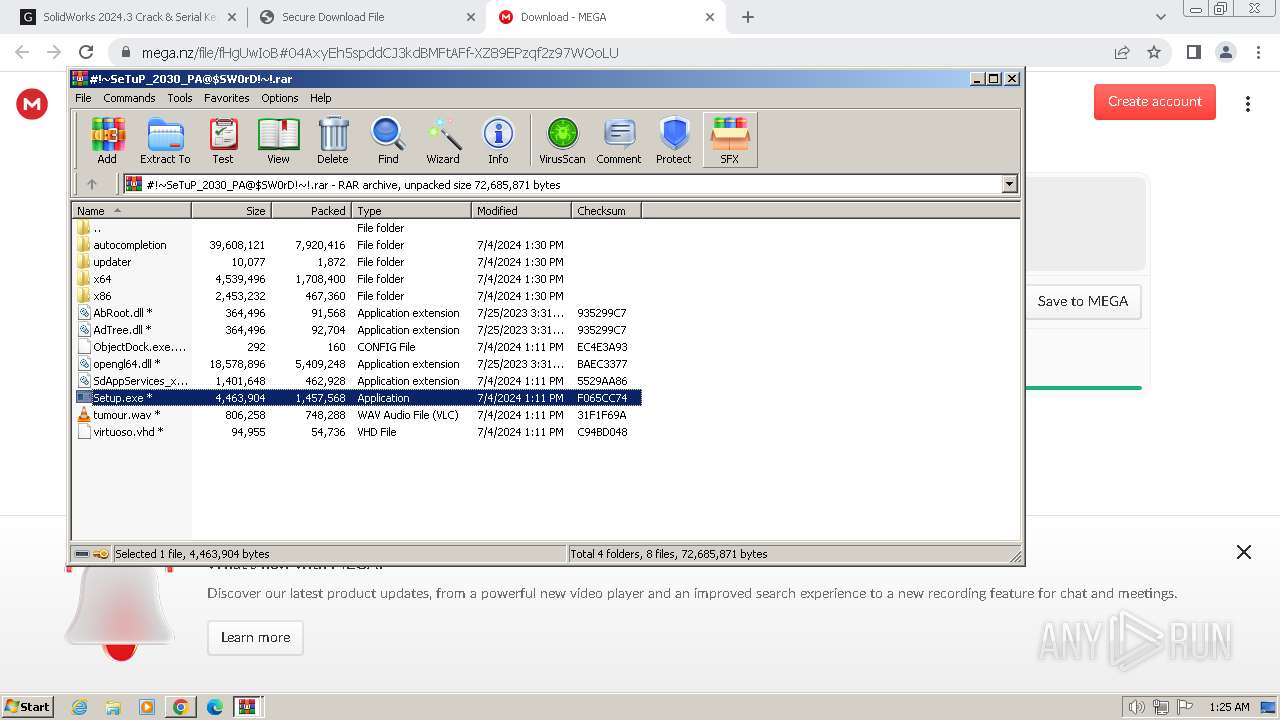Open Internet Explorer from taskbar
Screen dimensions: 1280x720
pyautogui.click(x=79, y=707)
